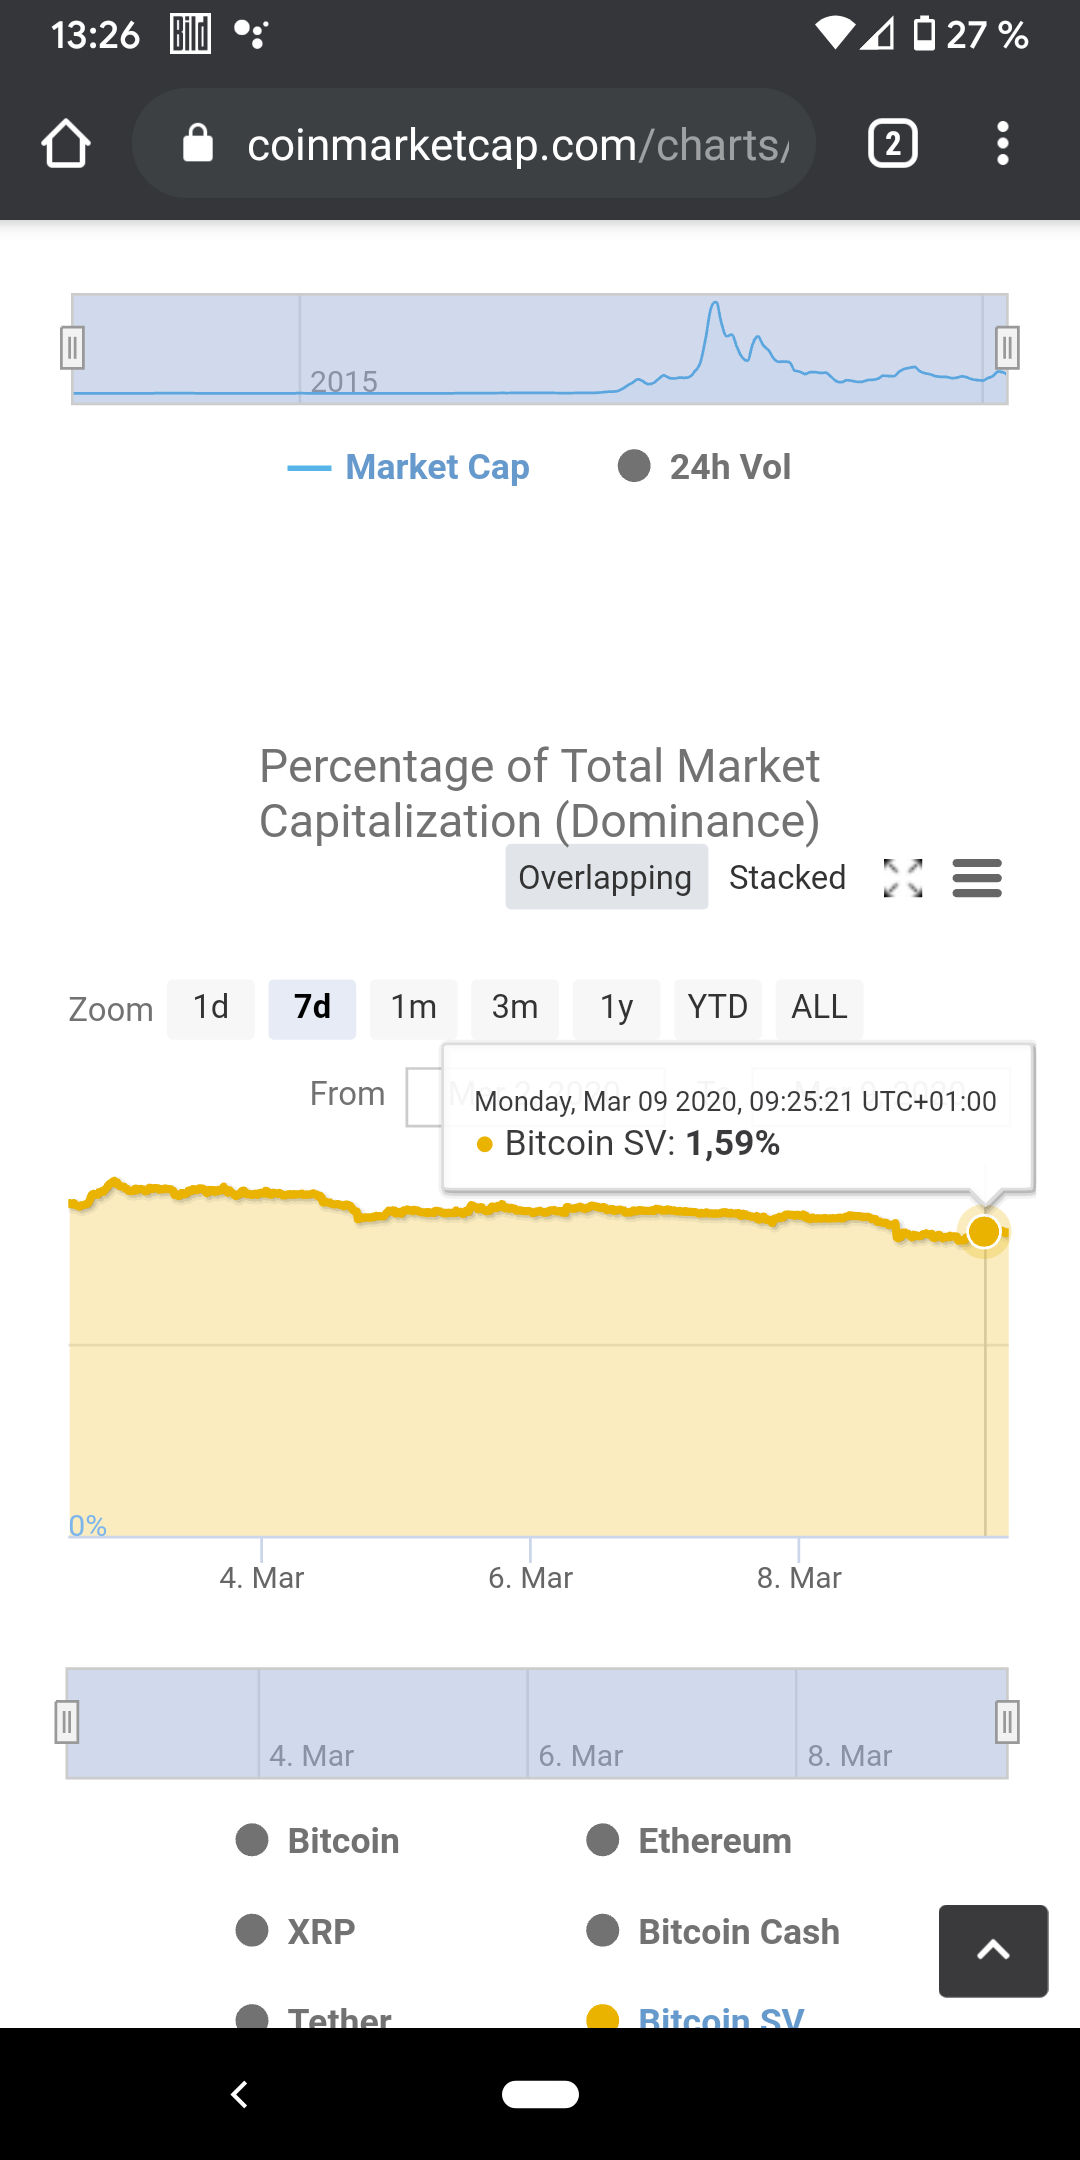
Task: Switch the dominance chart to Stacked view
Action: coord(788,877)
